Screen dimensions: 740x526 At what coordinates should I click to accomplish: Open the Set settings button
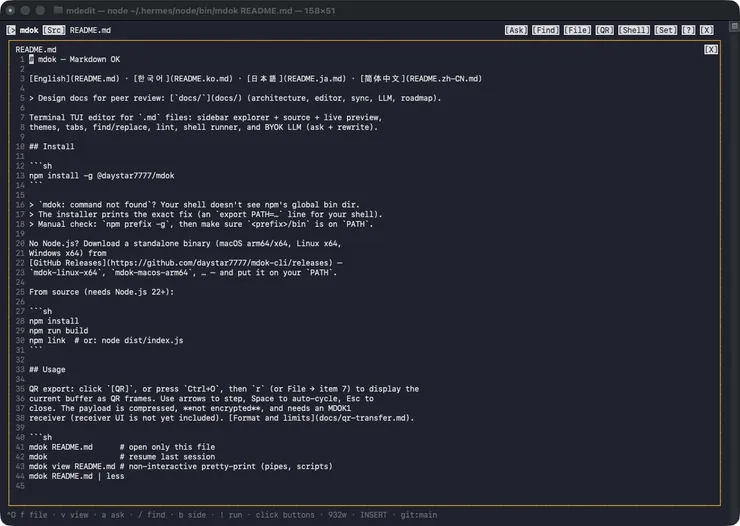point(665,30)
